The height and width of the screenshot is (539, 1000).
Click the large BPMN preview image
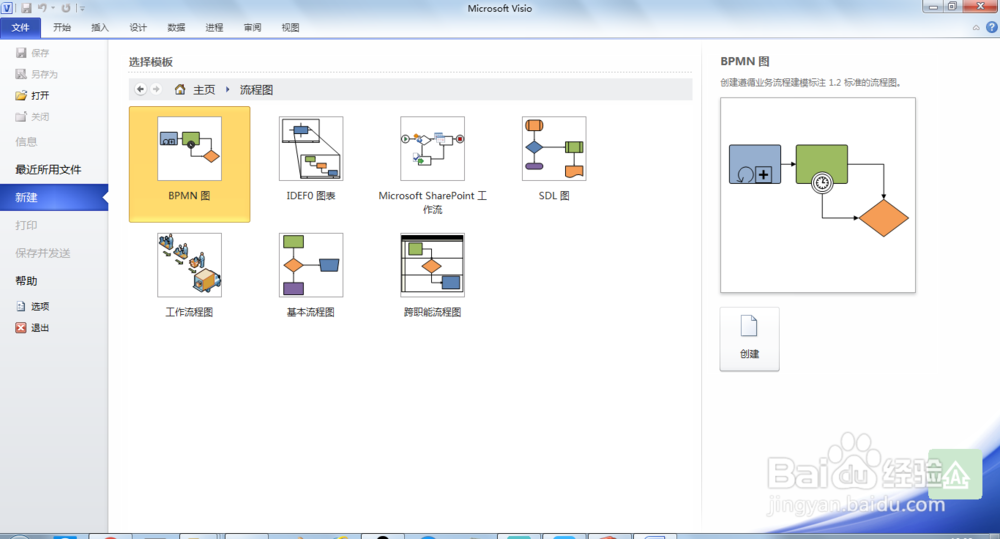[818, 195]
